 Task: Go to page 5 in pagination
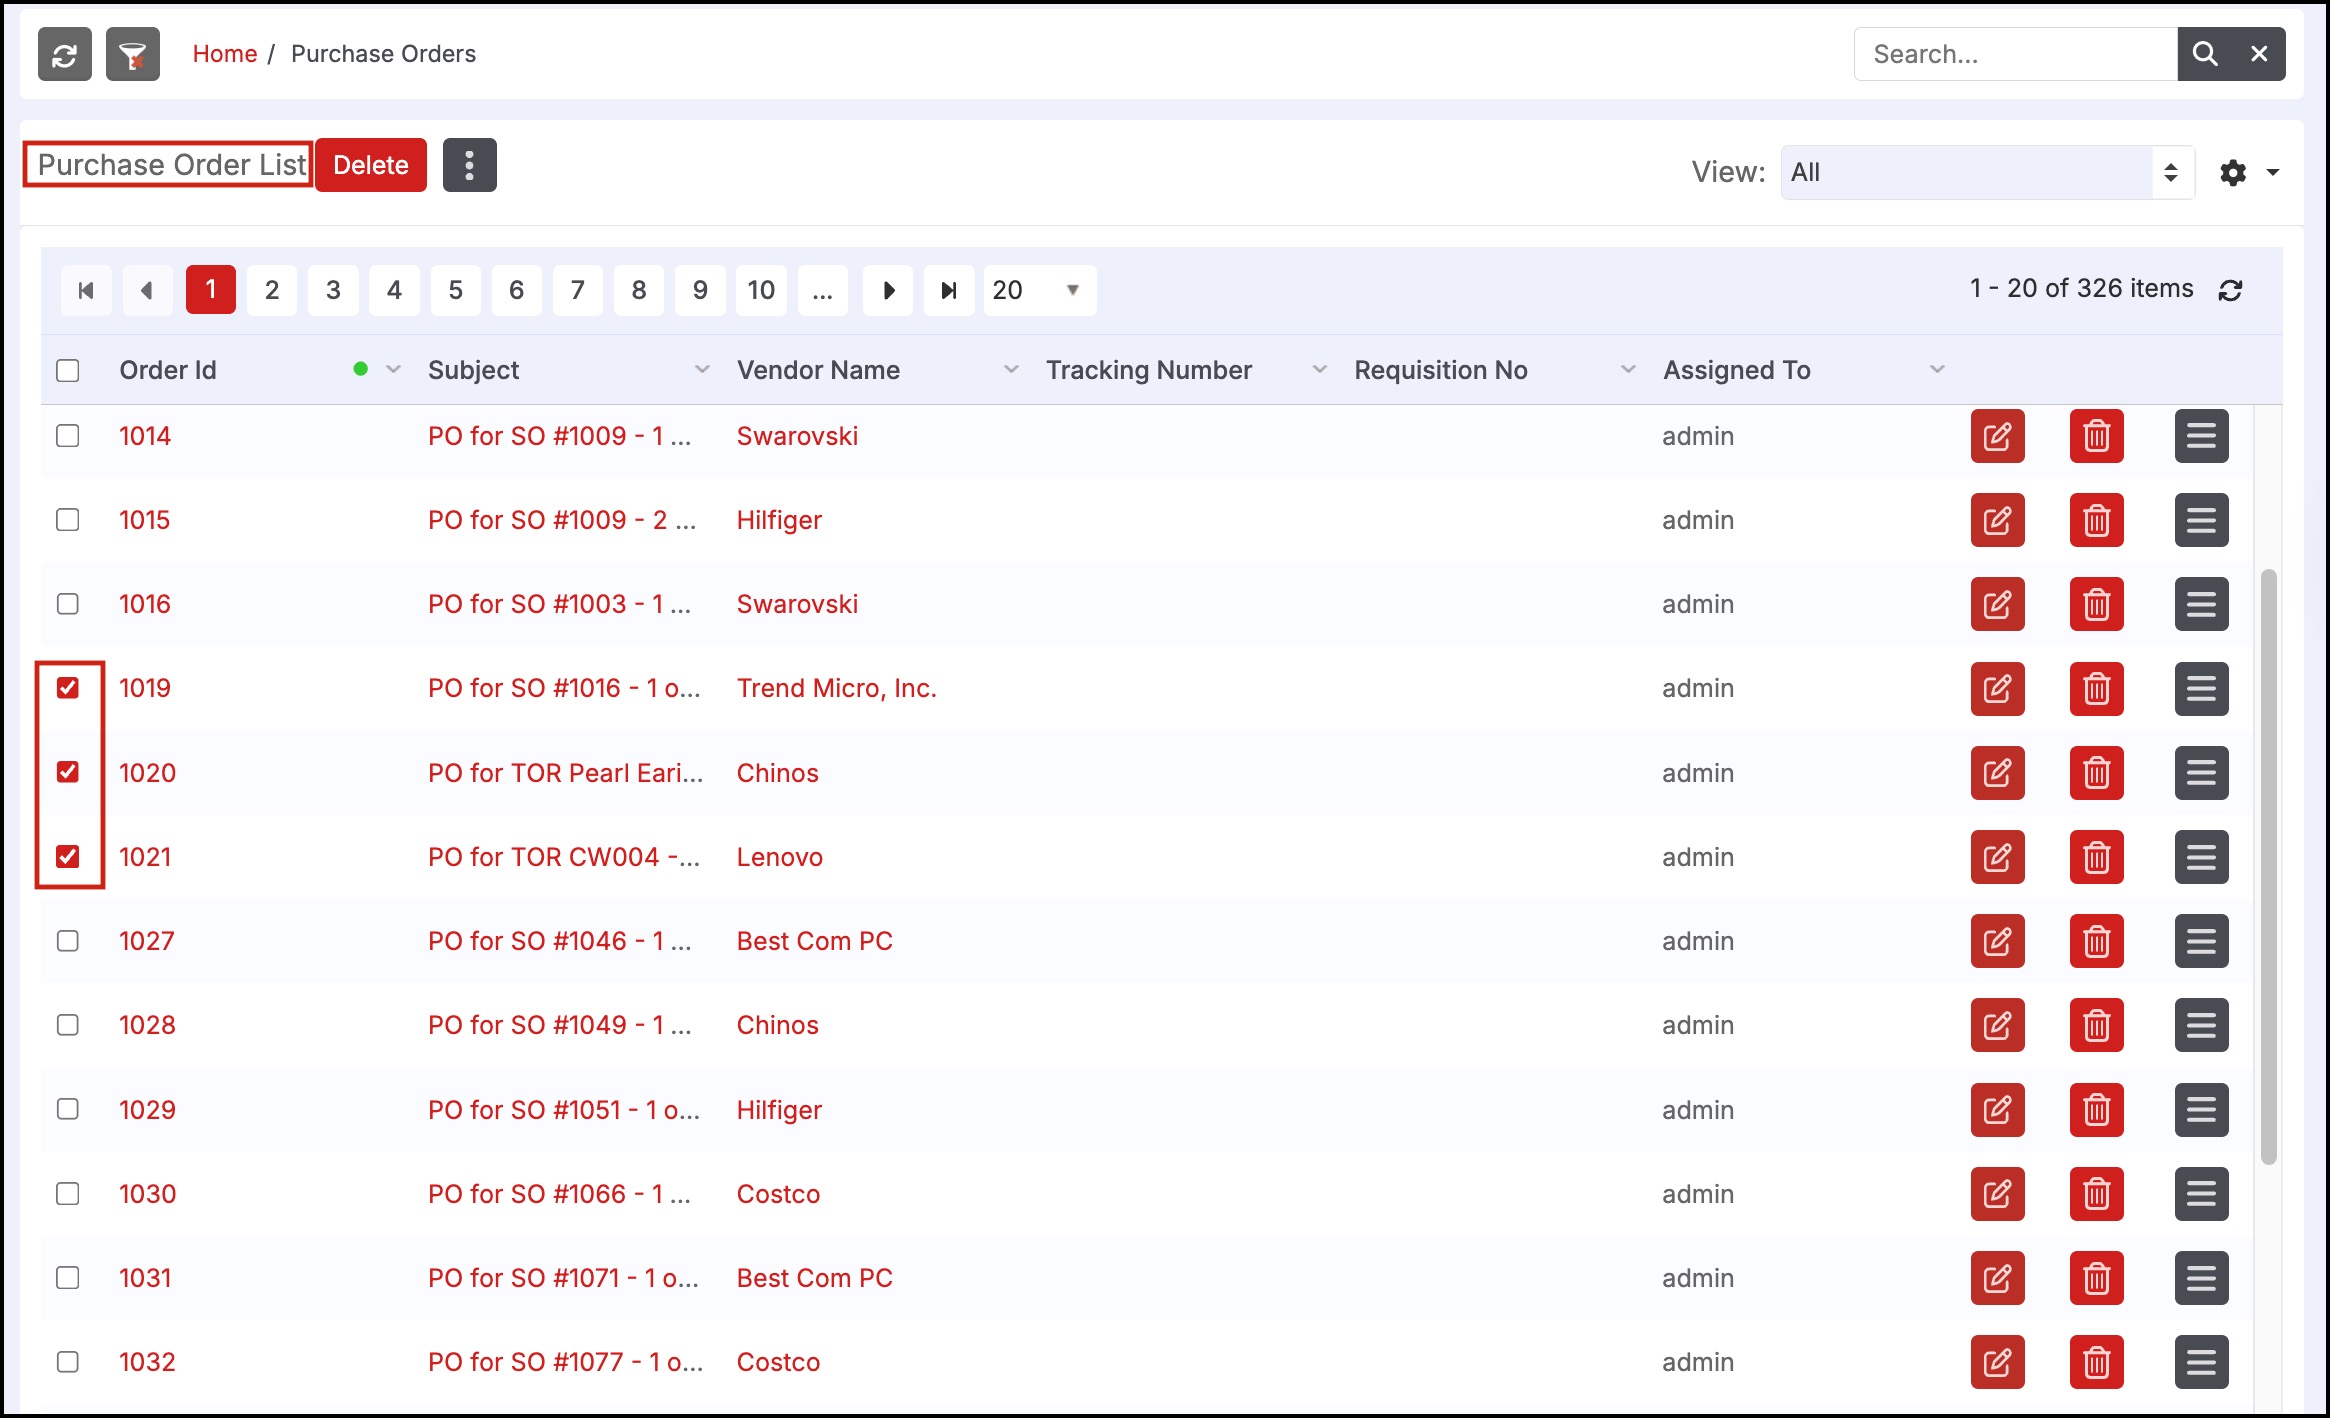click(x=455, y=290)
